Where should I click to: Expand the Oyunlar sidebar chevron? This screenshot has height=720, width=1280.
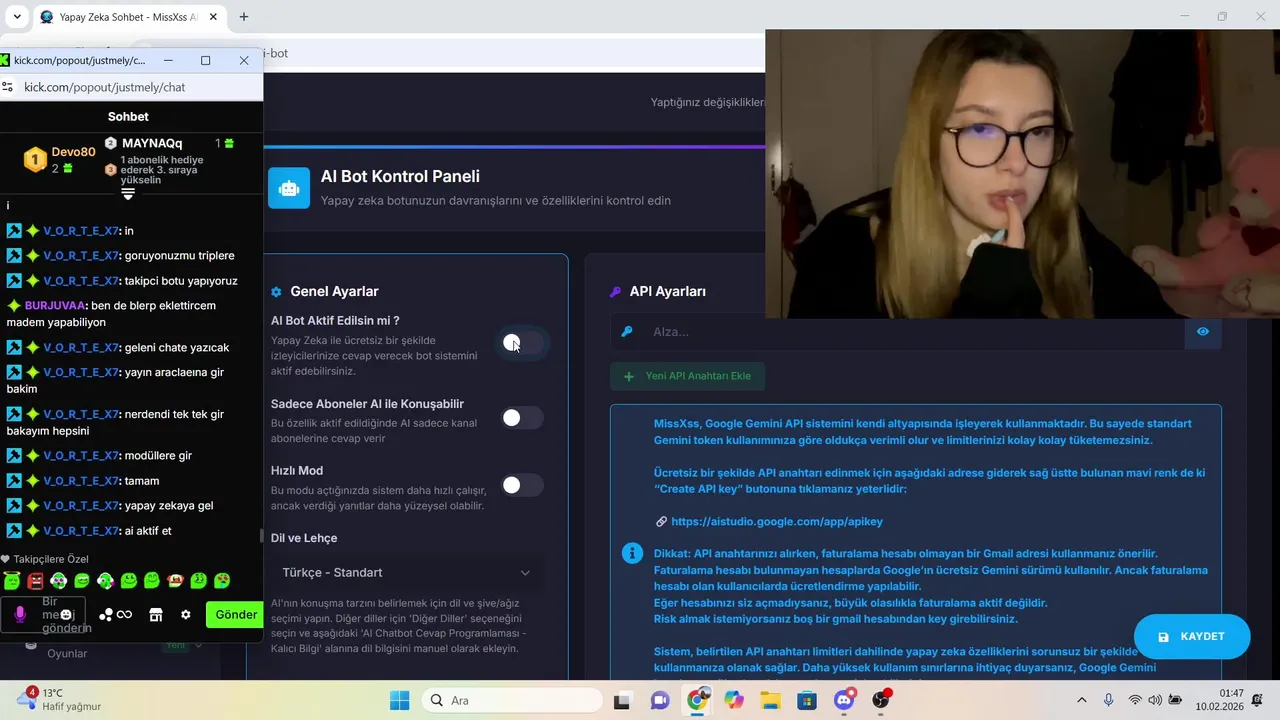point(199,646)
